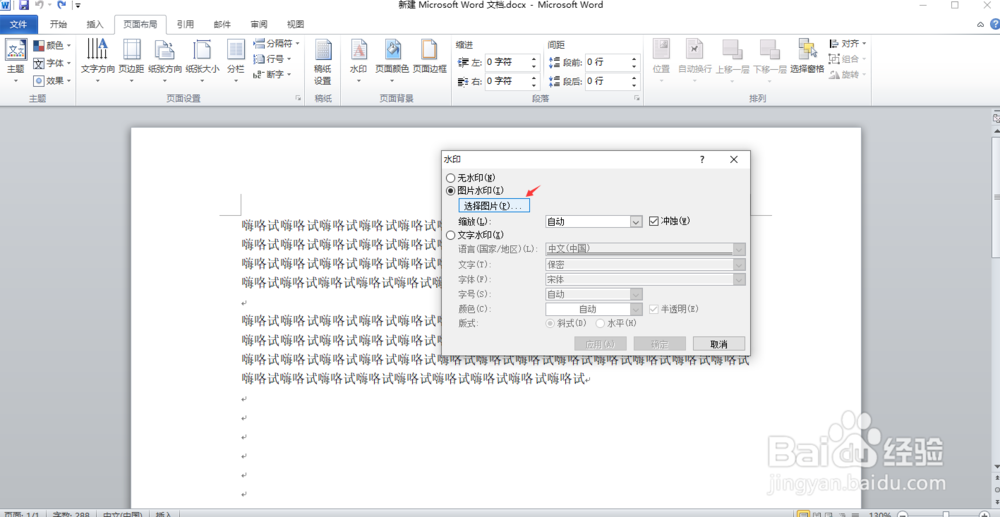Click the 稿纸设置 manuscript paper icon
Screen dimensions: 1000x517
tap(323, 61)
